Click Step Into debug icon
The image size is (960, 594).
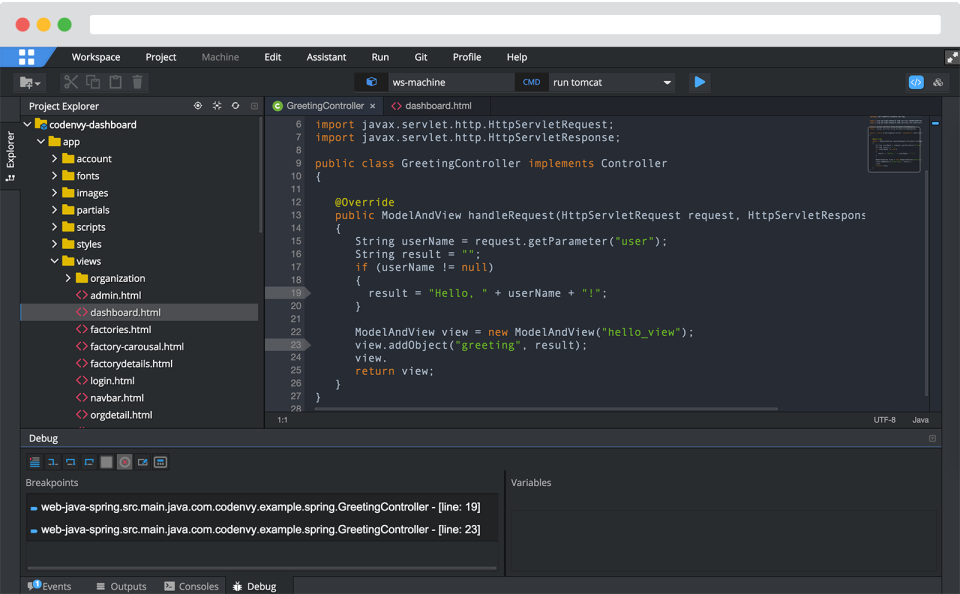tap(53, 462)
